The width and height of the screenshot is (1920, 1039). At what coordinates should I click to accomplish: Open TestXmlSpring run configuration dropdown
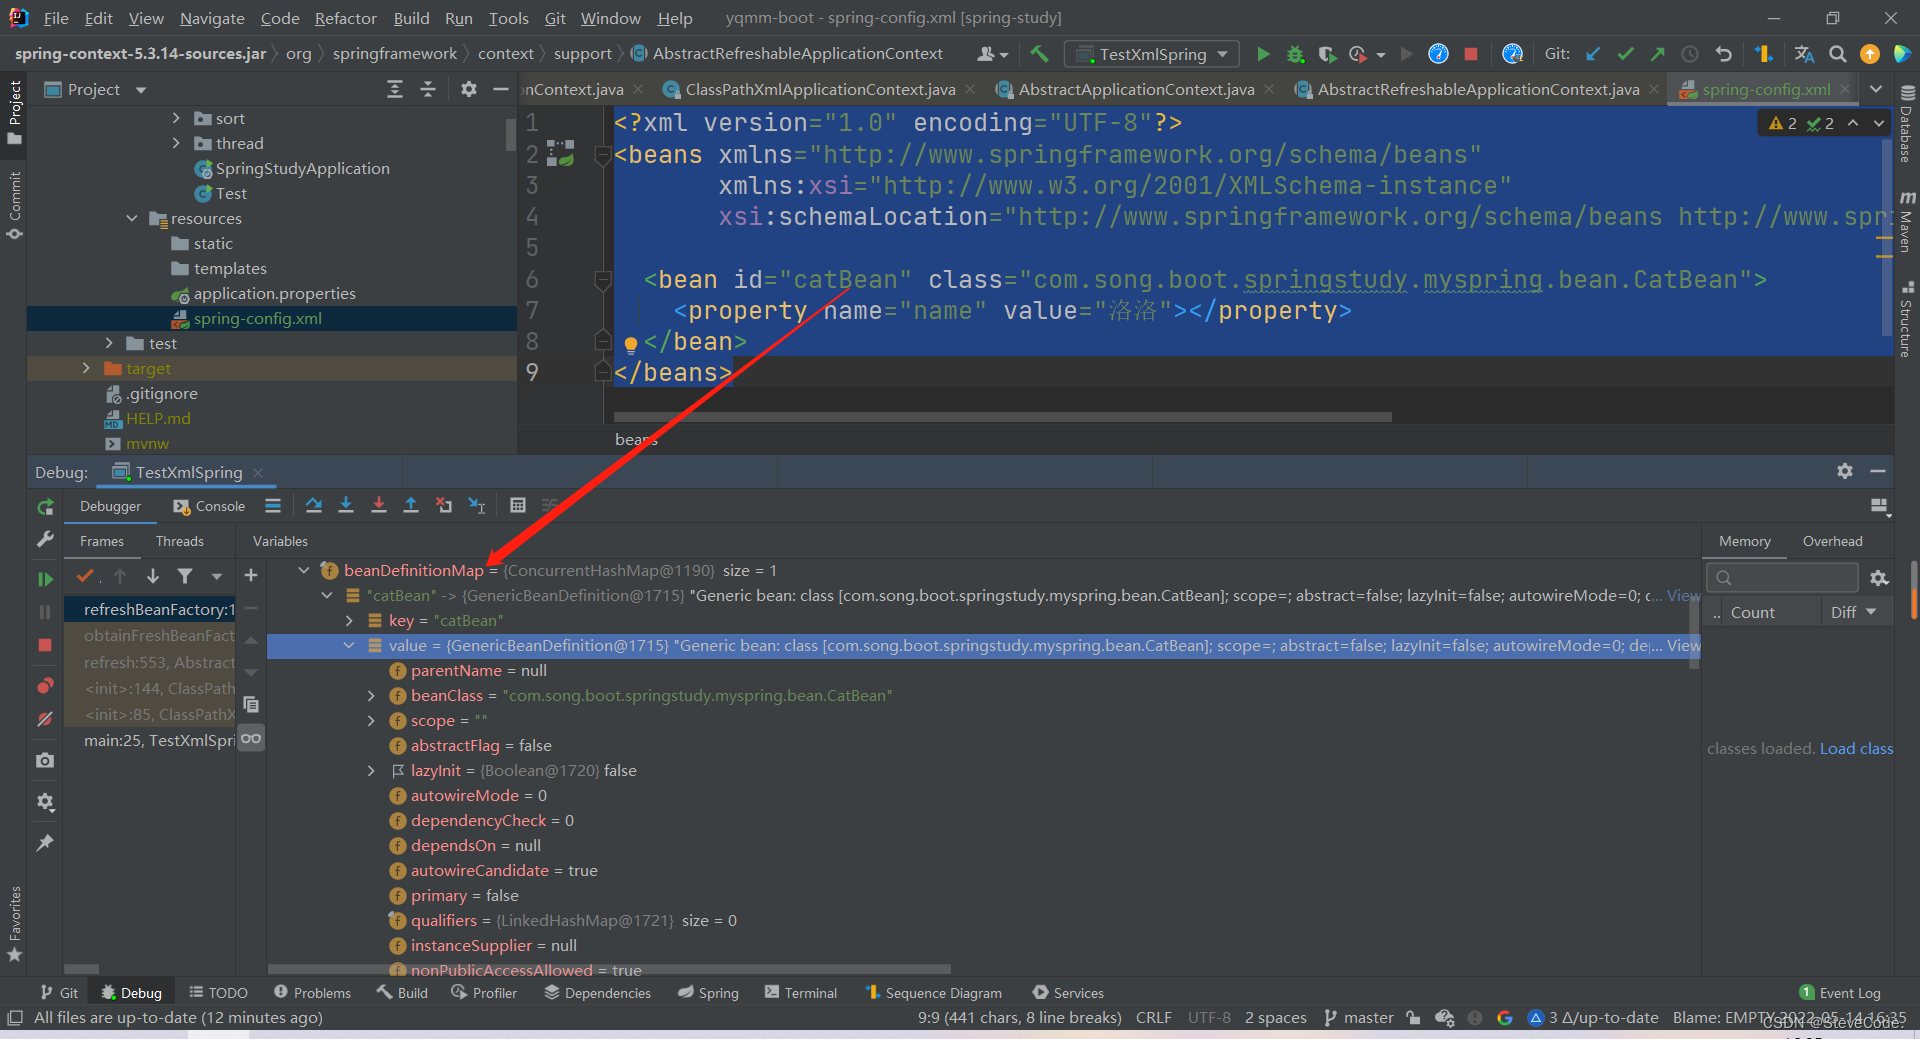coord(1152,54)
